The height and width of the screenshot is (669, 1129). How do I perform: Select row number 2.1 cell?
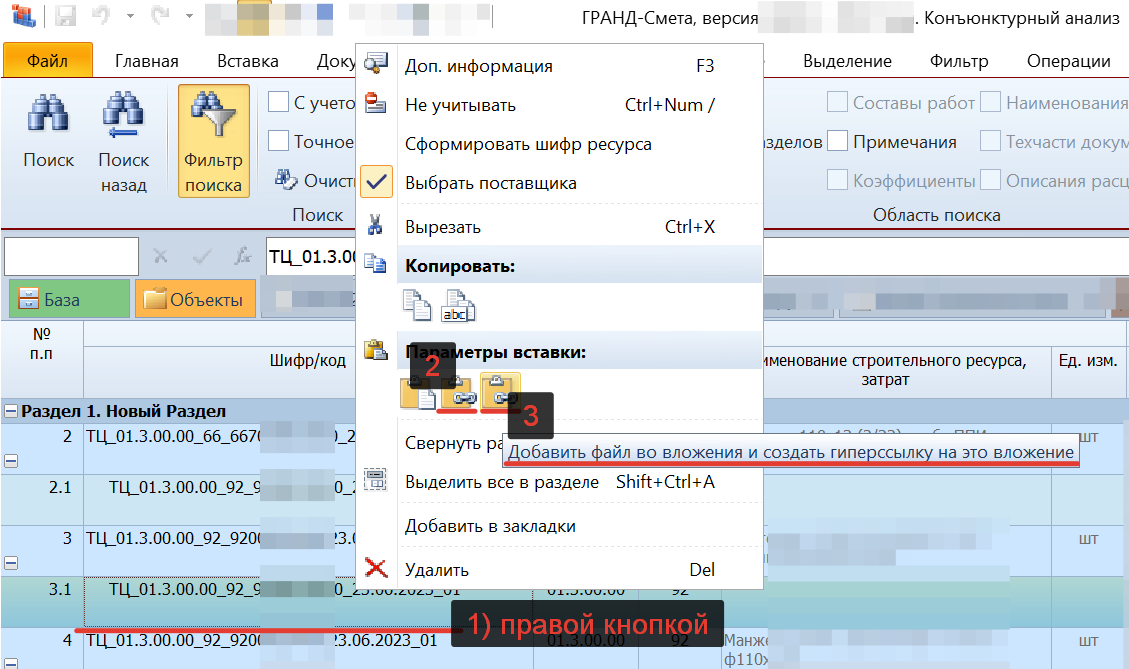[x=42, y=500]
